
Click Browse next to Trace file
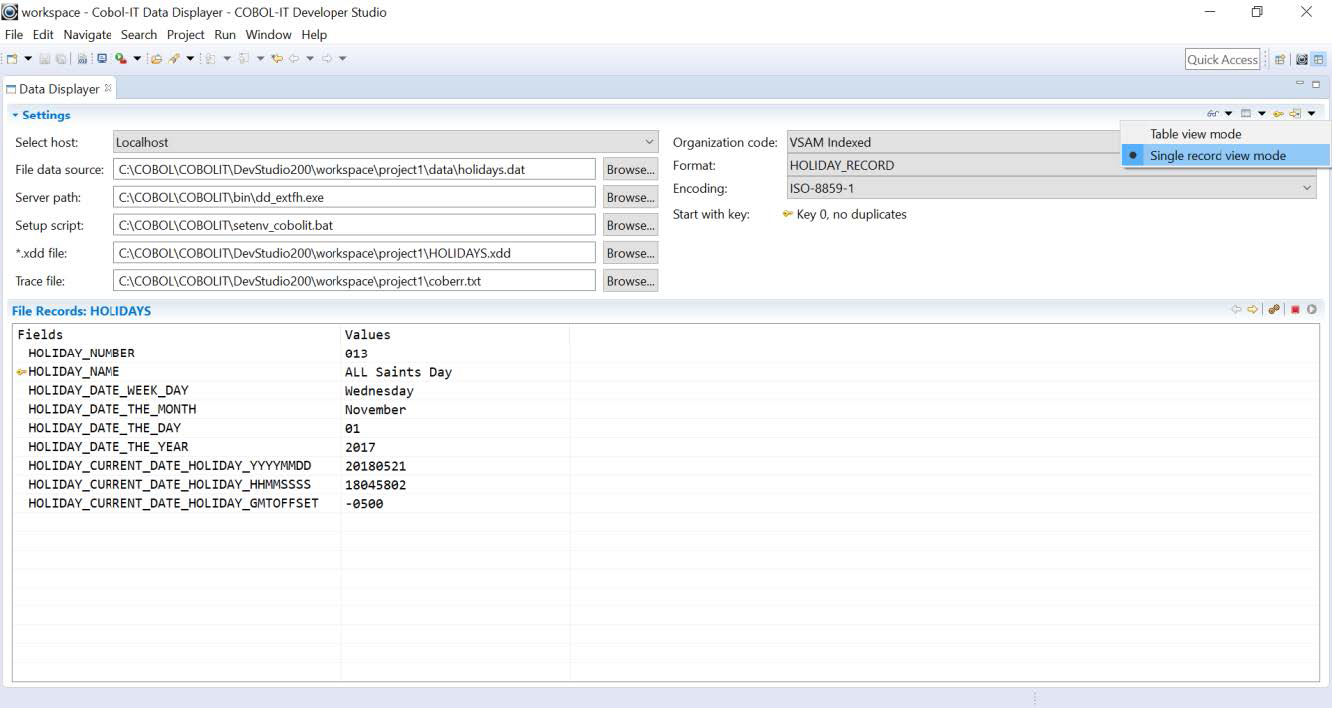click(630, 282)
